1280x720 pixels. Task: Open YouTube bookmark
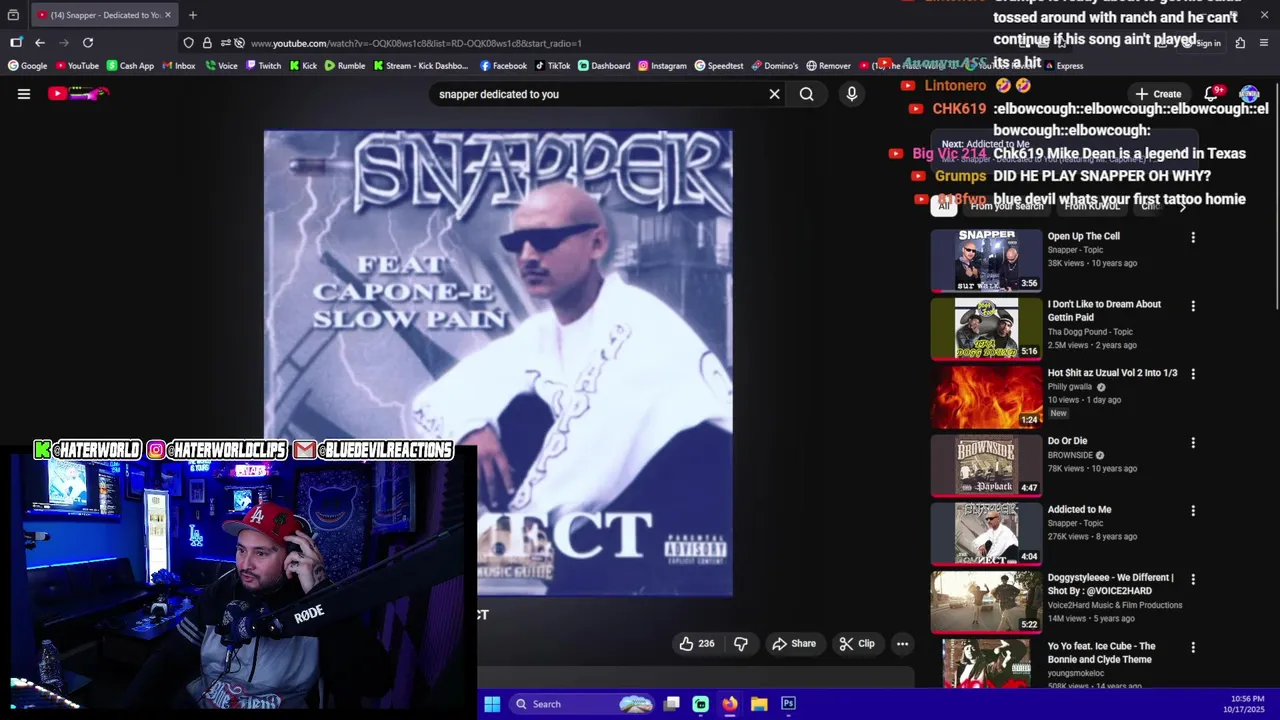pyautogui.click(x=77, y=66)
